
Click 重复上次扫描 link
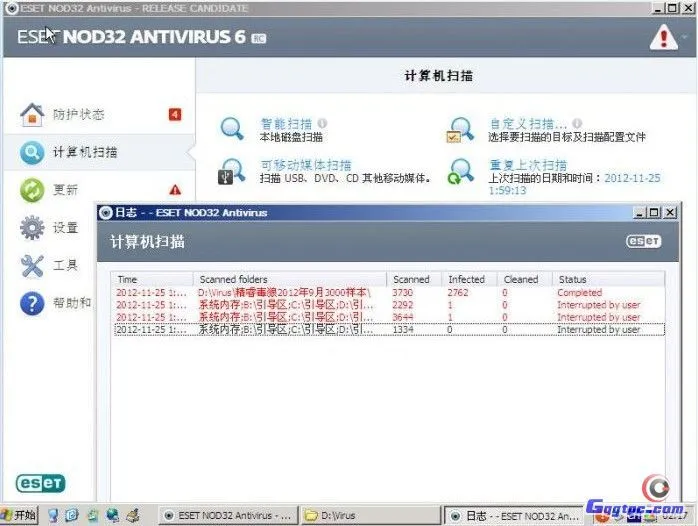click(x=528, y=165)
